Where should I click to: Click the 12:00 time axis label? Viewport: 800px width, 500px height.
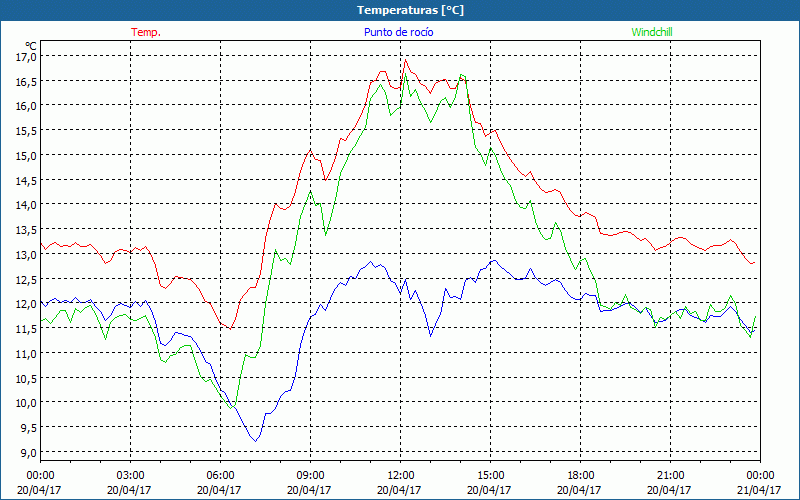401,476
